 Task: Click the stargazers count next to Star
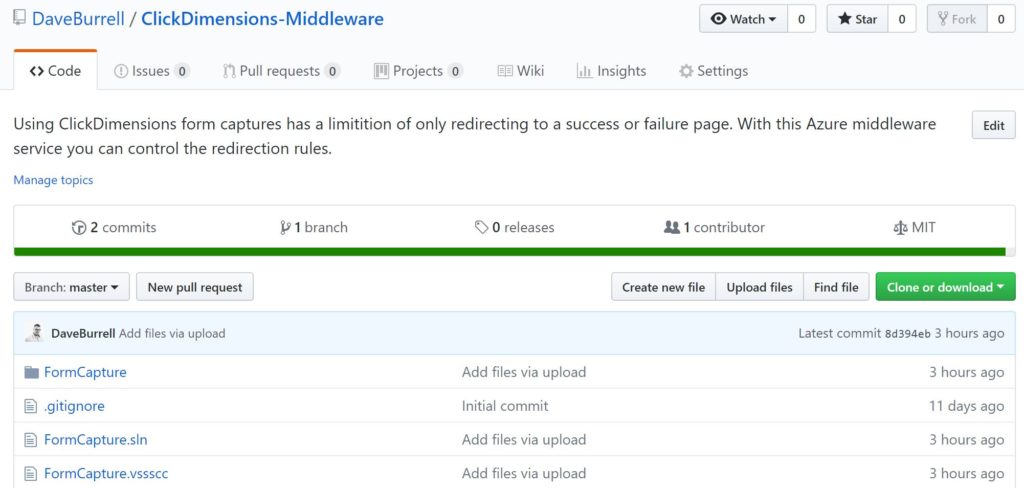click(x=902, y=19)
